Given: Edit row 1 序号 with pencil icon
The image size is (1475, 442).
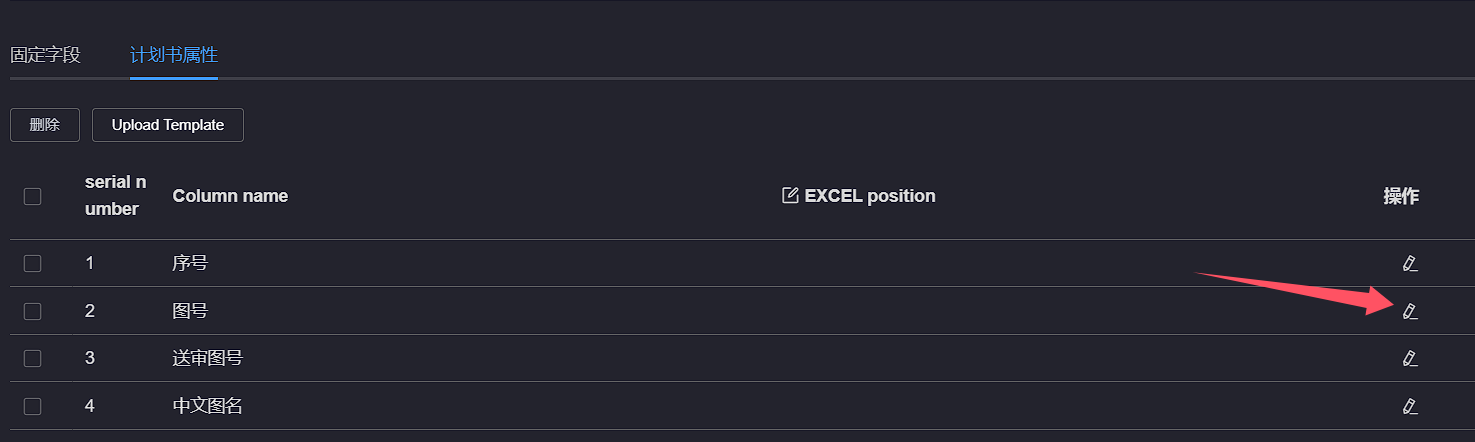Looking at the screenshot, I should 1410,263.
